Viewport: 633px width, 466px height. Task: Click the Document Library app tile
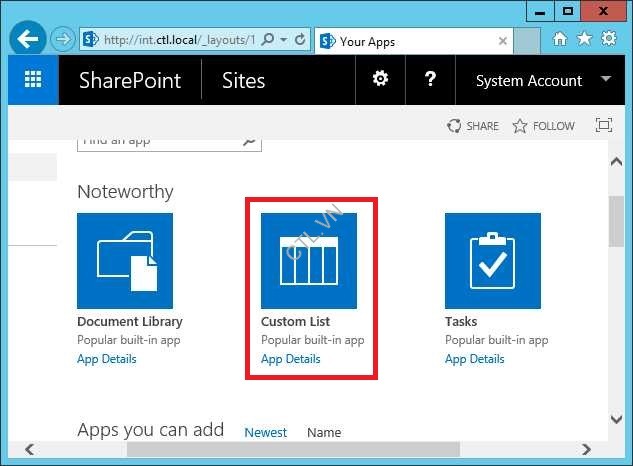pos(125,260)
